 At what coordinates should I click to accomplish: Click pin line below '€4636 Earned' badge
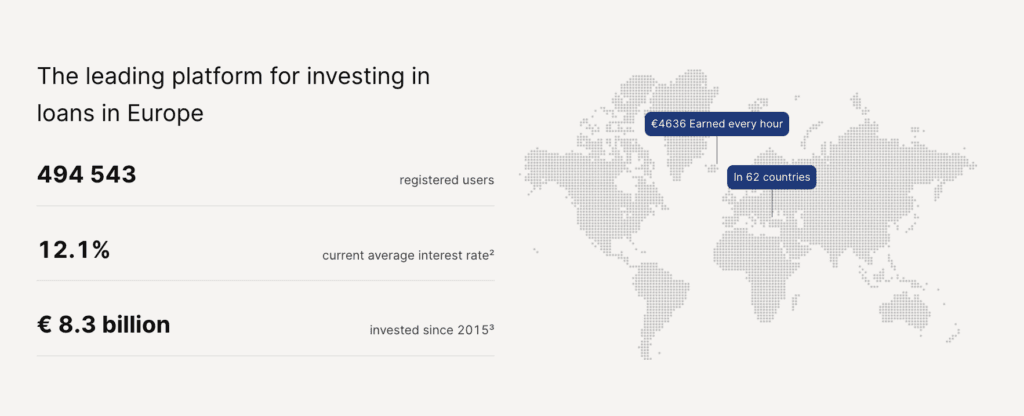717,150
